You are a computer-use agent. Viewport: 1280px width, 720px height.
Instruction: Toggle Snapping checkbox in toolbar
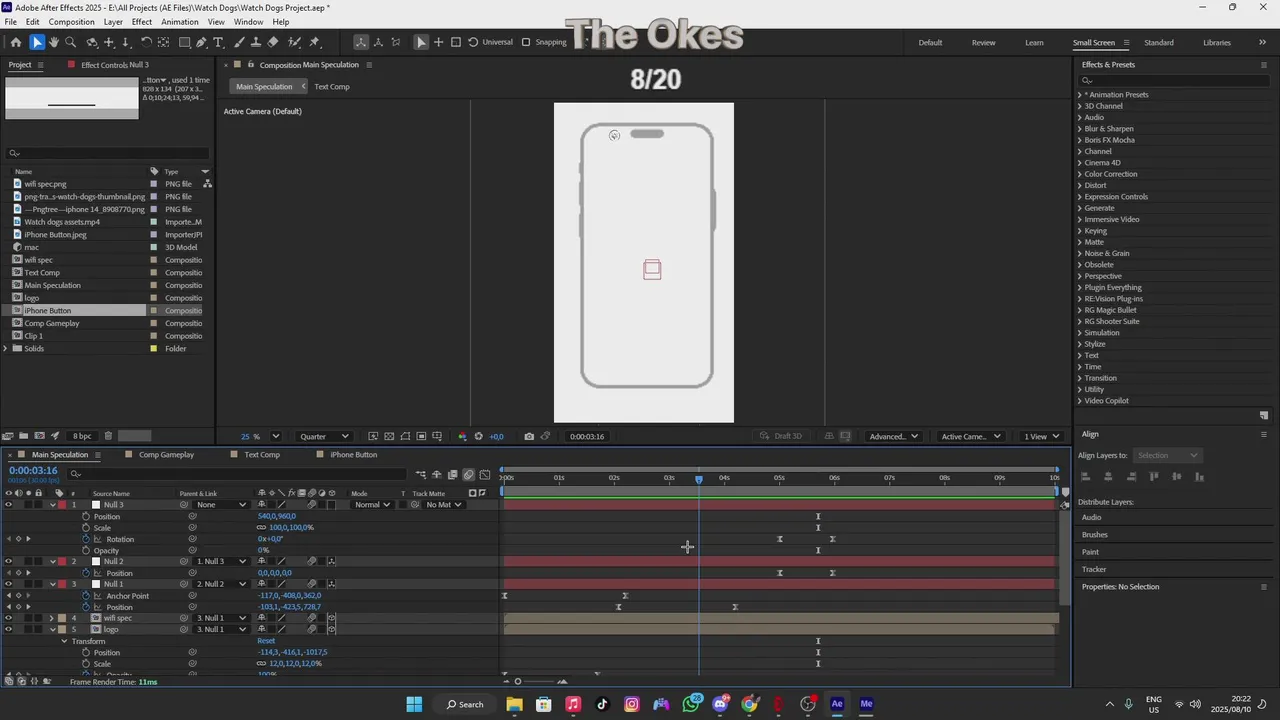pos(526,42)
